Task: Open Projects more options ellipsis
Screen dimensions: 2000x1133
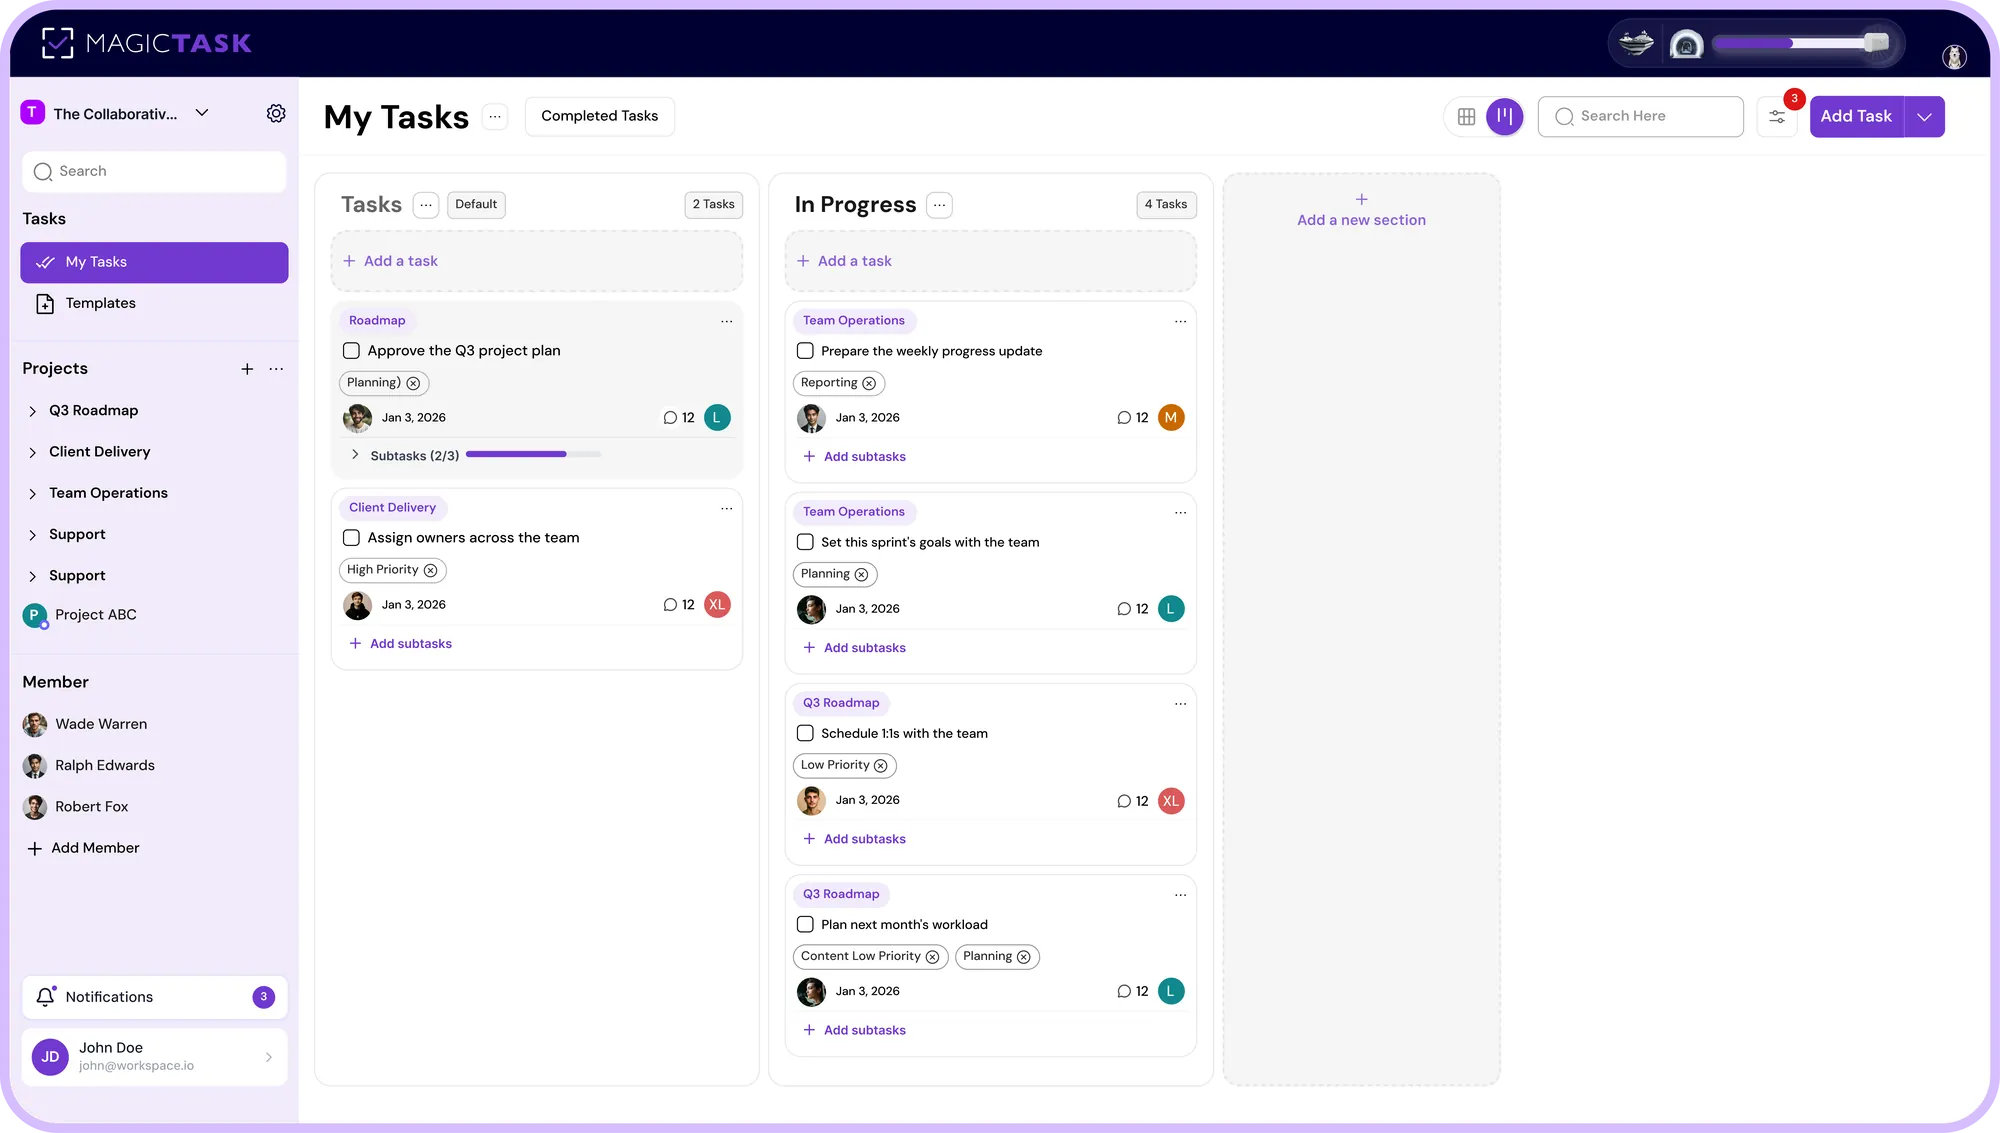Action: pos(276,369)
